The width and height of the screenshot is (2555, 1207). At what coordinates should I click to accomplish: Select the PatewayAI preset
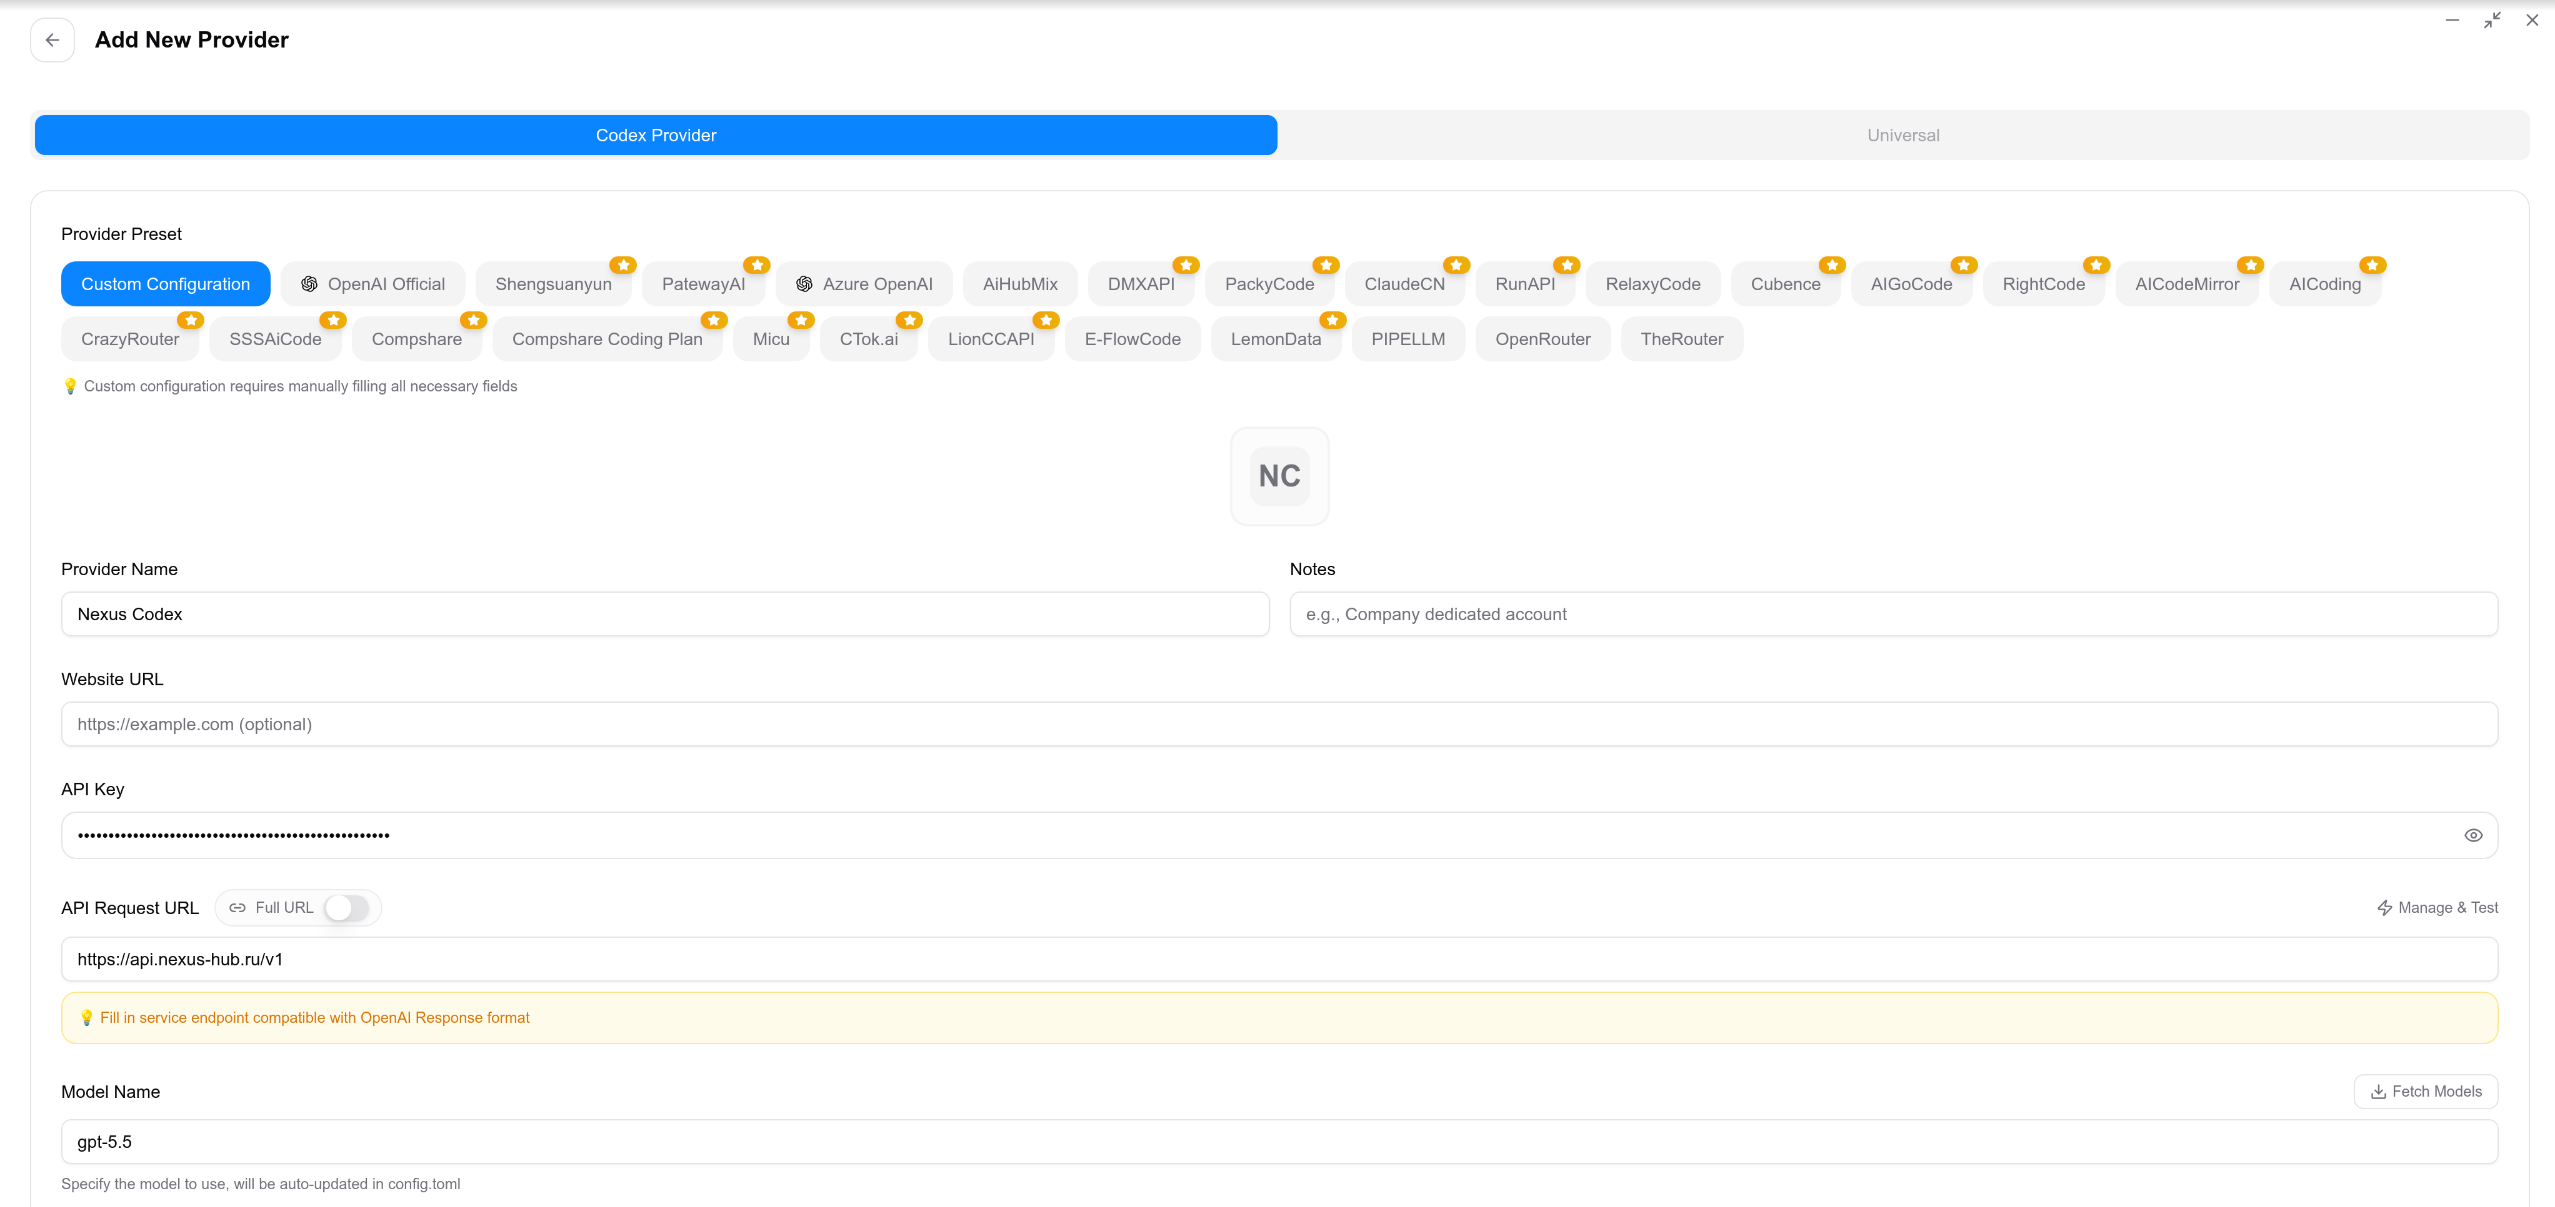tap(703, 284)
